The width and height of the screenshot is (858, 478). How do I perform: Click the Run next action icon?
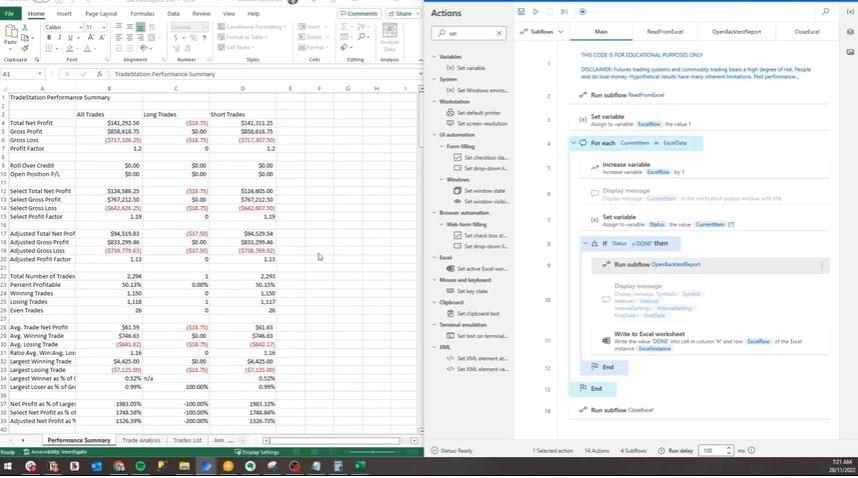566,12
